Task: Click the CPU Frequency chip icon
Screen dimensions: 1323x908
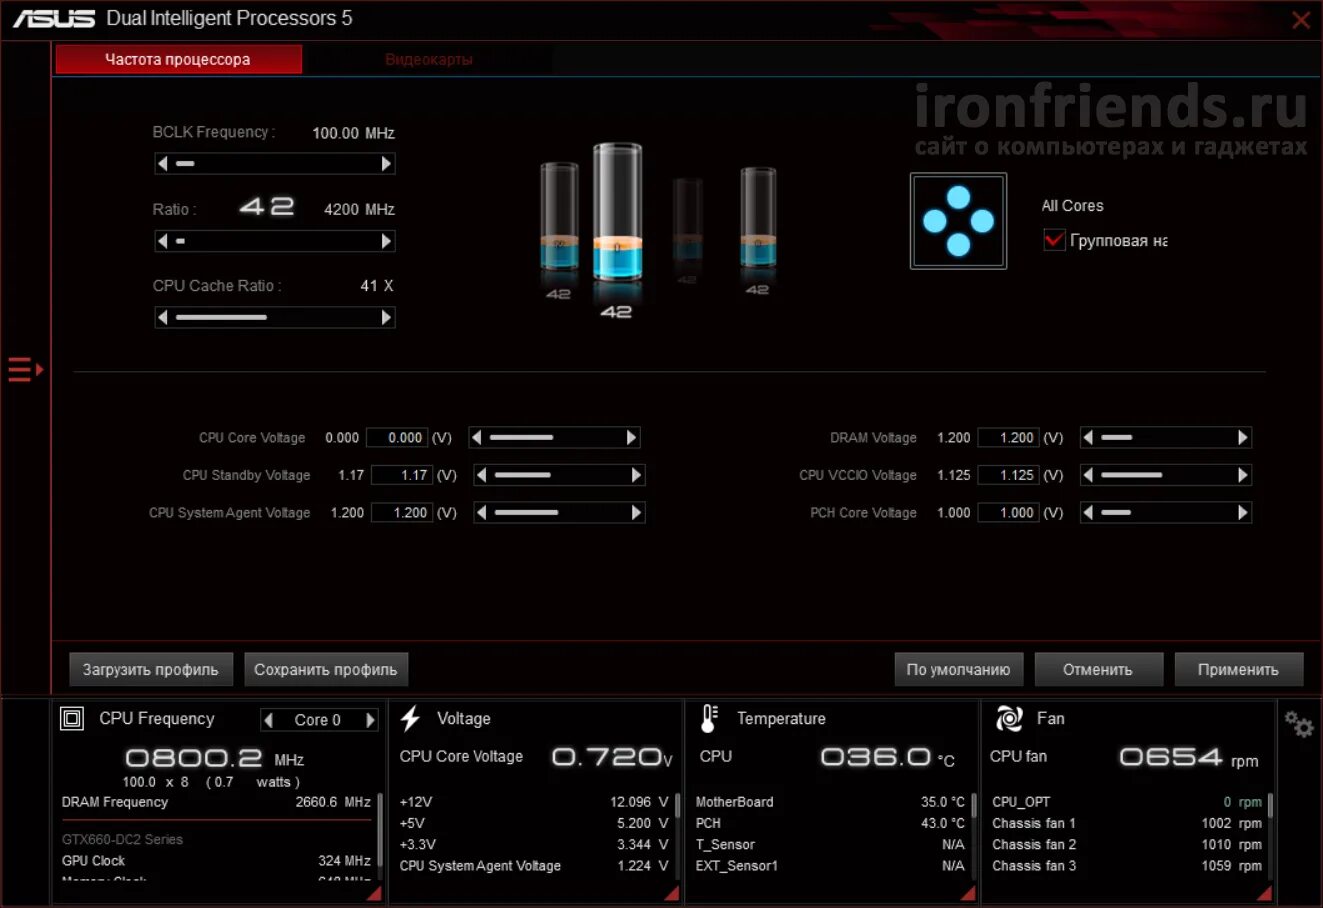Action: 72,719
